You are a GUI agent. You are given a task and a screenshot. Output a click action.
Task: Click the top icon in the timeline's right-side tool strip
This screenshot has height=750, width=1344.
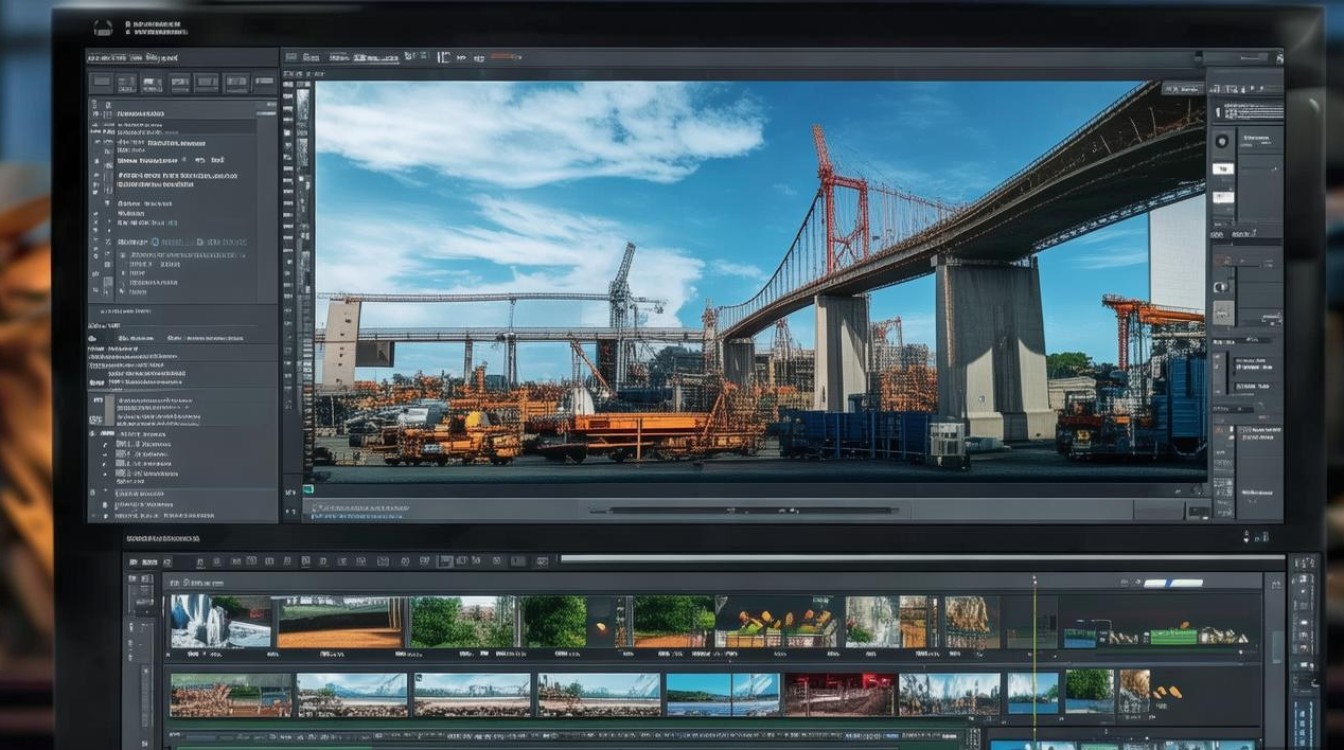[1303, 564]
